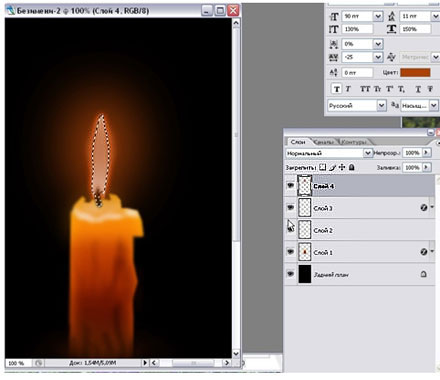Screen dimensions: 440x380
Task: Click the lock icon on the Задний план layer
Action: [423, 274]
